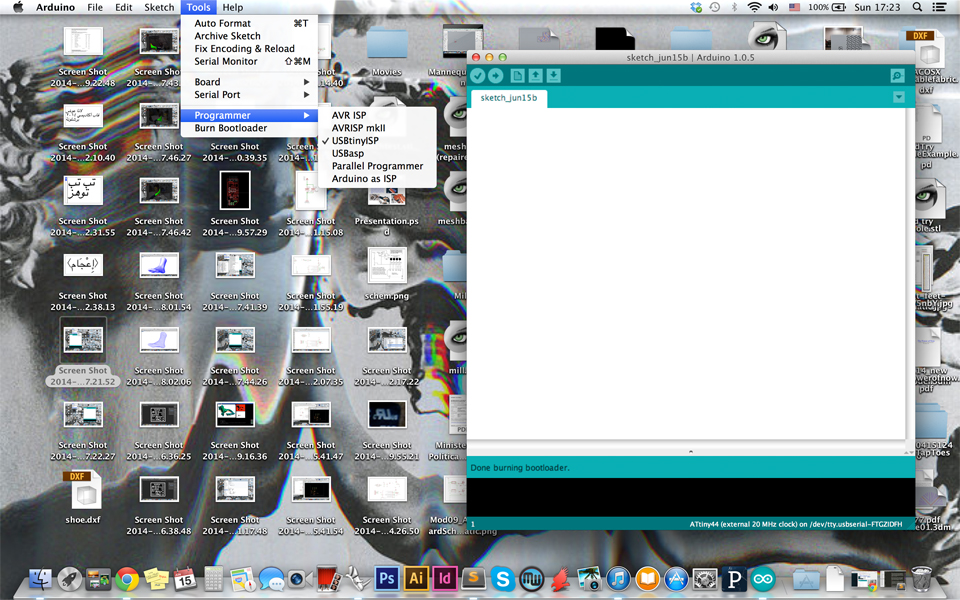Click the highlighted Programmer menu entry

point(249,115)
